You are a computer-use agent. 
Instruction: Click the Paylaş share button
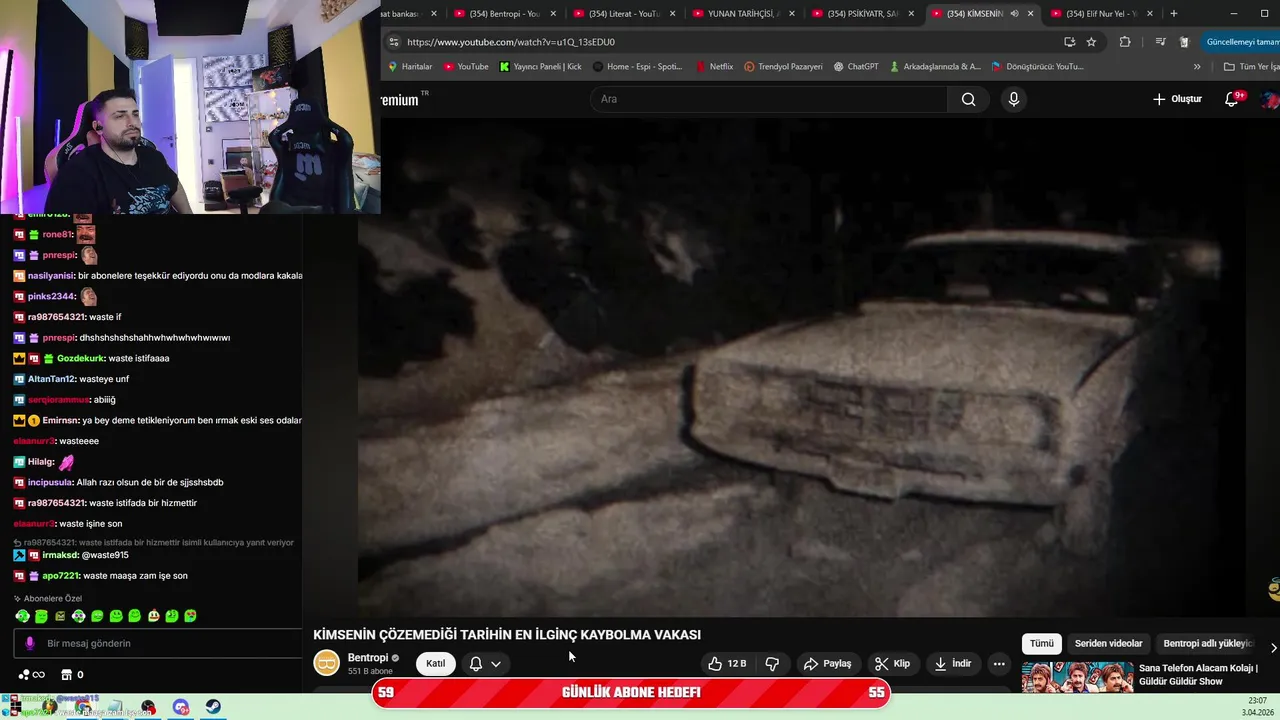click(827, 663)
